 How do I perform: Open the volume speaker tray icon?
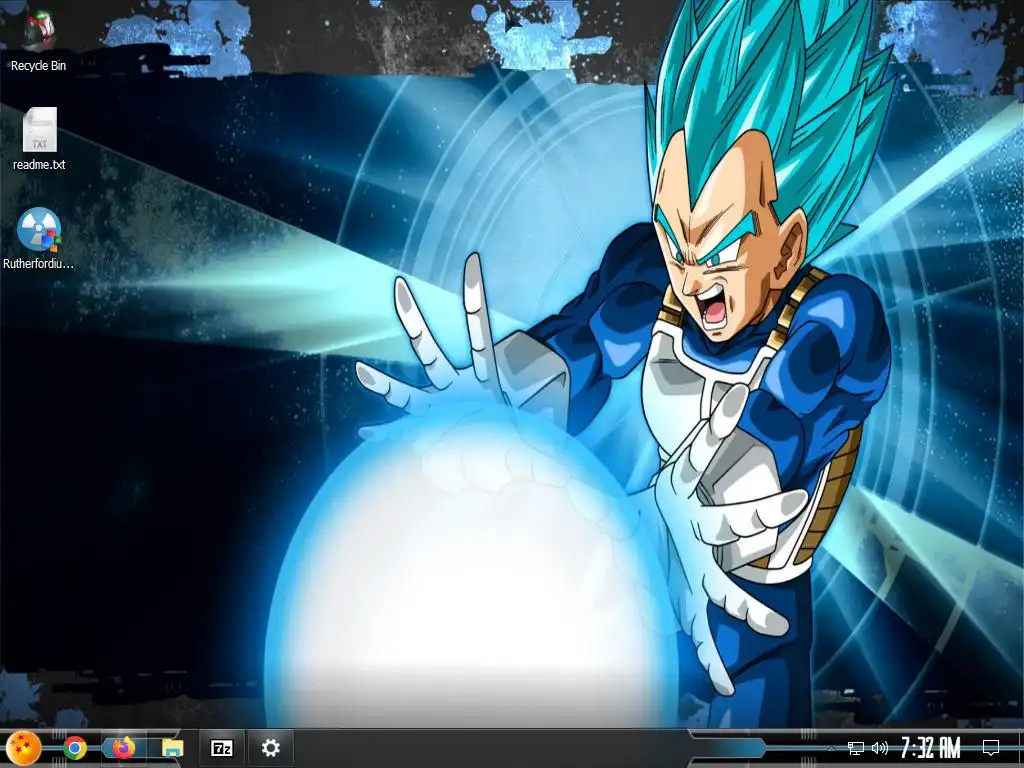point(880,748)
